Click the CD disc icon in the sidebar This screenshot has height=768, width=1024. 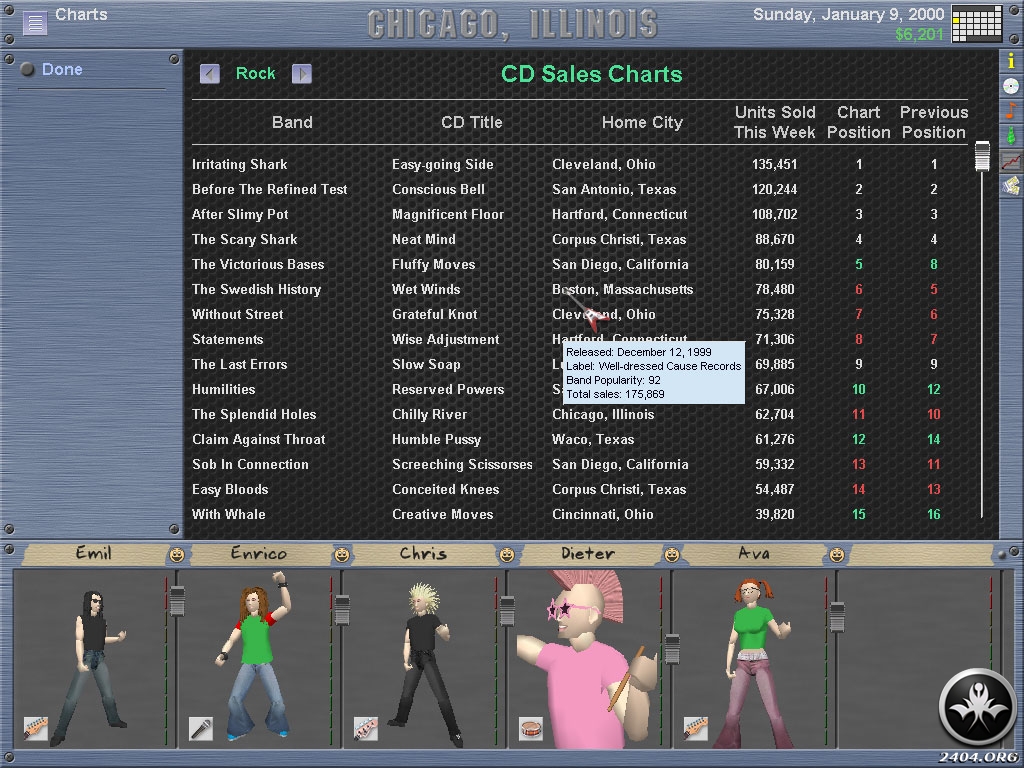(x=1012, y=86)
